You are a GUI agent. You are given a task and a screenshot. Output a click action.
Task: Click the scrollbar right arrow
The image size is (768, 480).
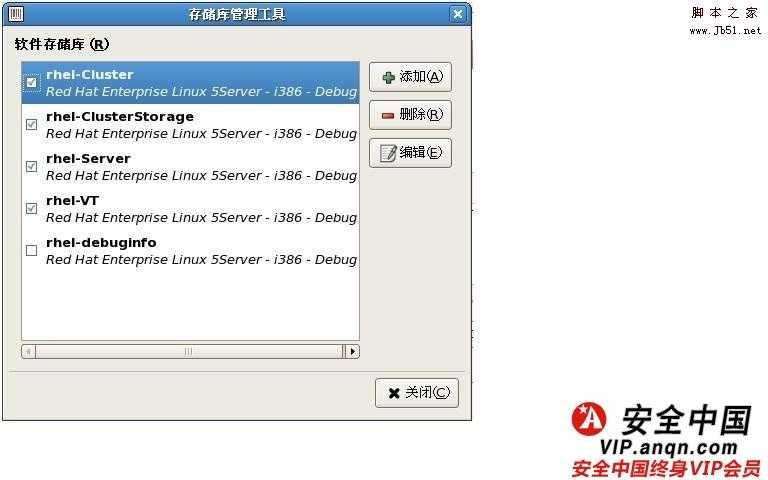tap(353, 351)
